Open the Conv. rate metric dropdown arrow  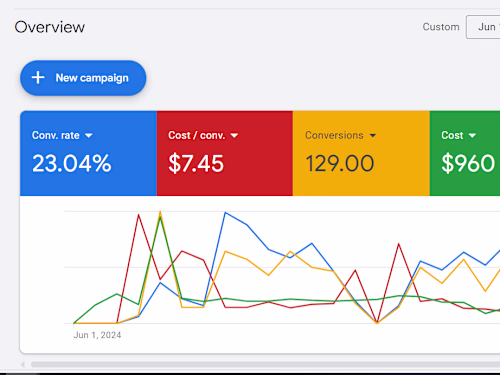pos(88,136)
